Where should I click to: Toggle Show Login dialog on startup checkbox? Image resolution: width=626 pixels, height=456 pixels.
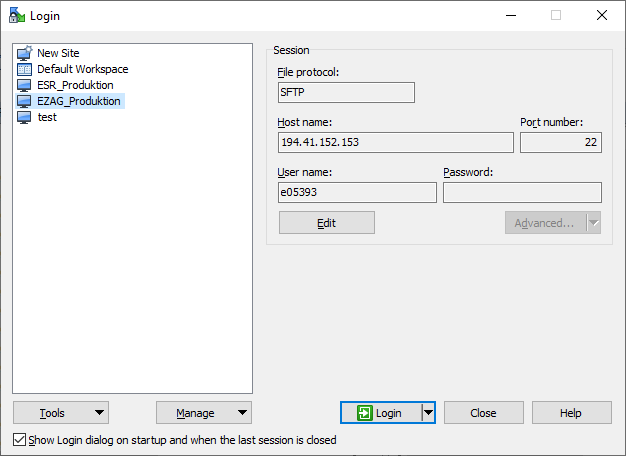pos(19,440)
